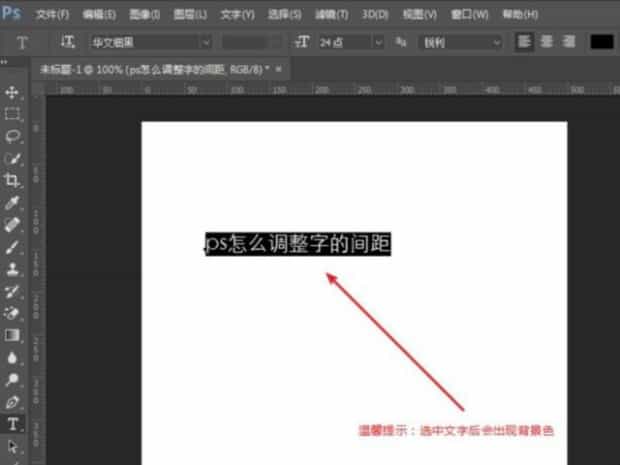This screenshot has width=620, height=465.
Task: Select the Brush tool
Action: tap(13, 246)
